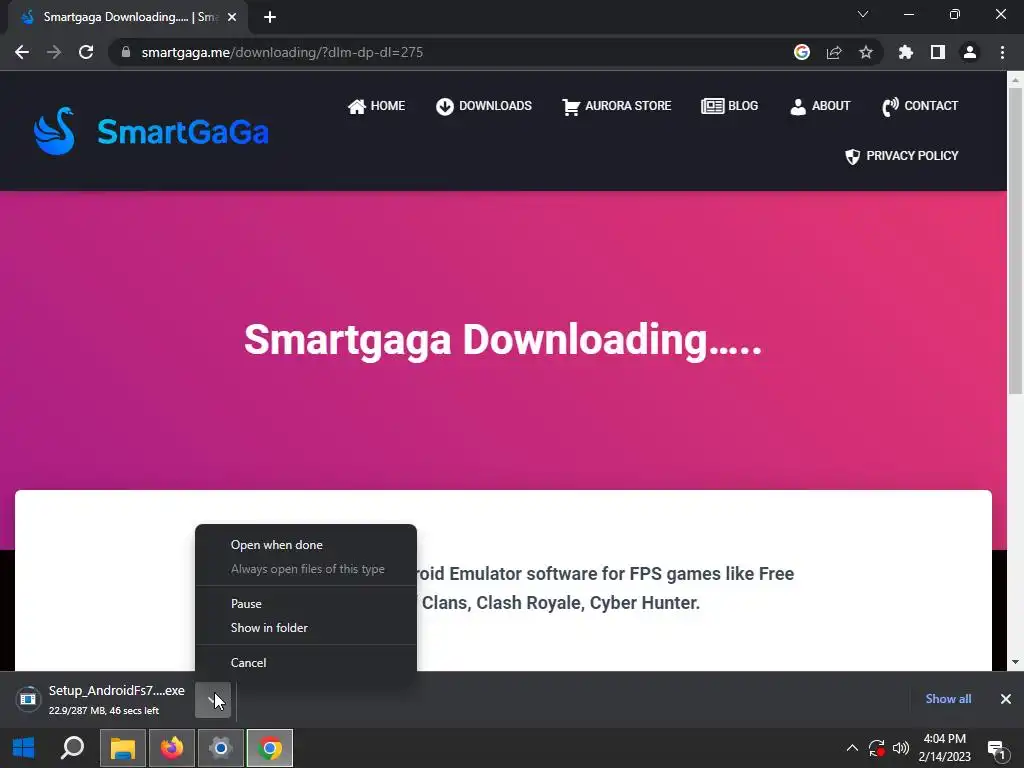This screenshot has width=1024, height=768.
Task: Open the Extensions puzzle icon
Action: [x=906, y=52]
